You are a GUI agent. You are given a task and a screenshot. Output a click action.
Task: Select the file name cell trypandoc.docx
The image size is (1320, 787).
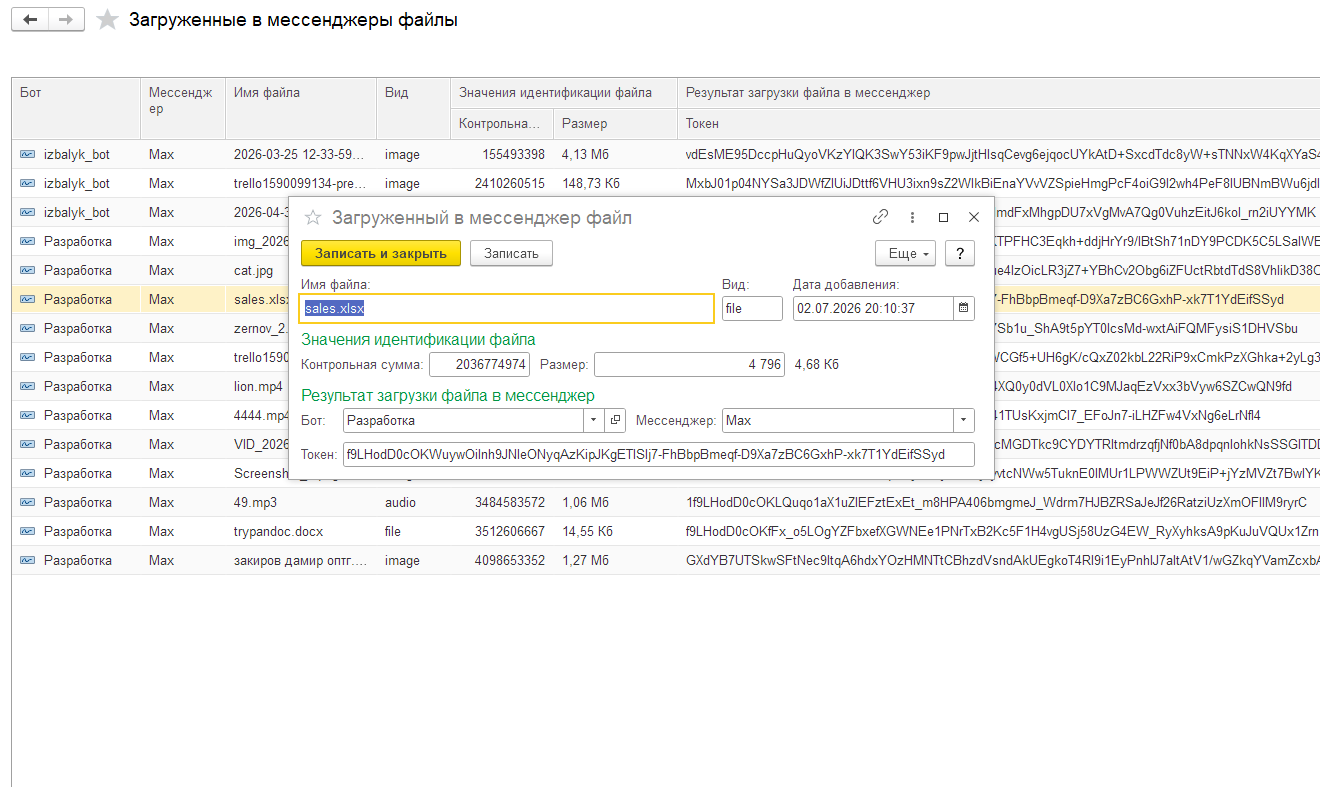[301, 531]
